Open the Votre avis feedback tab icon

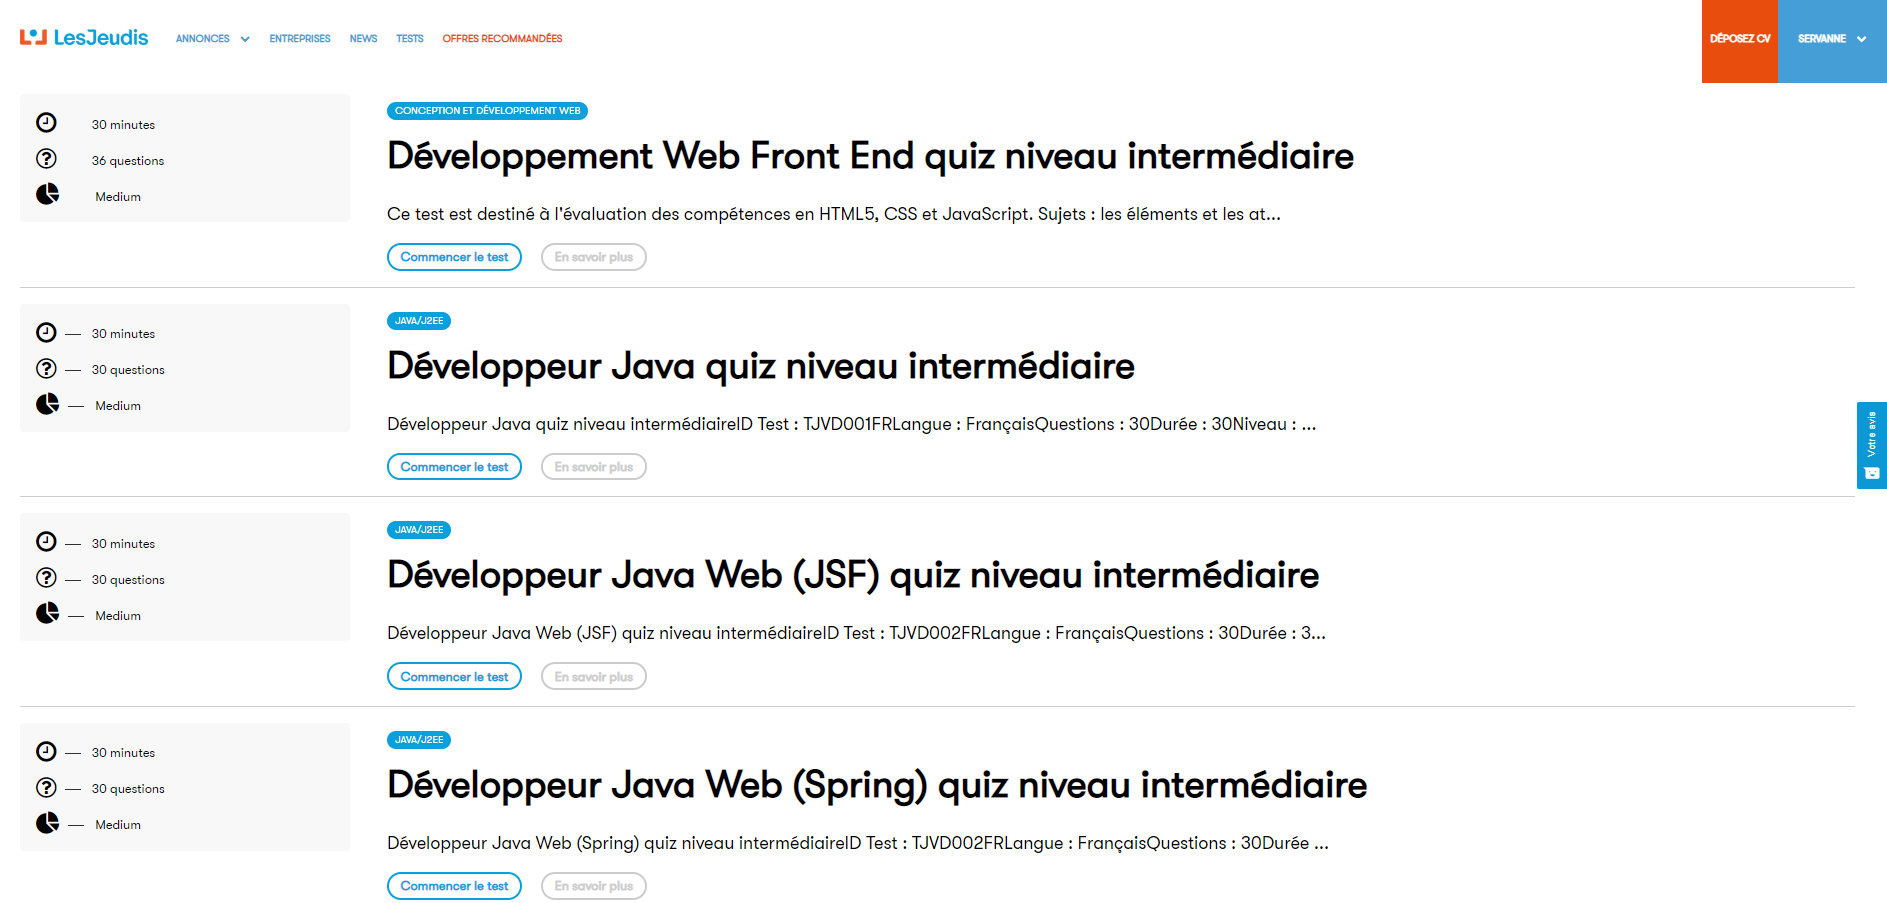[1872, 473]
